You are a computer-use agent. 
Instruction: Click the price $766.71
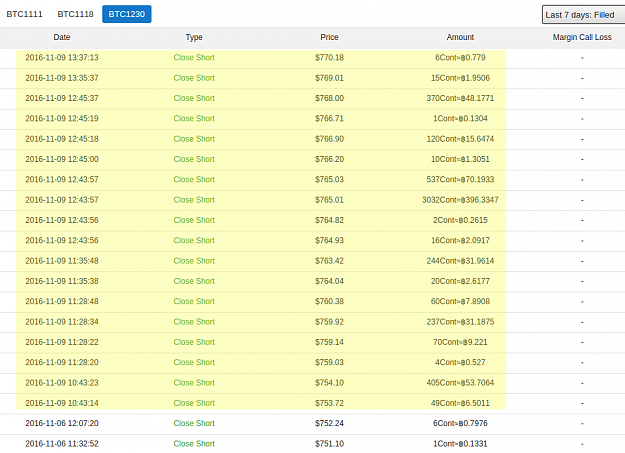tap(329, 118)
